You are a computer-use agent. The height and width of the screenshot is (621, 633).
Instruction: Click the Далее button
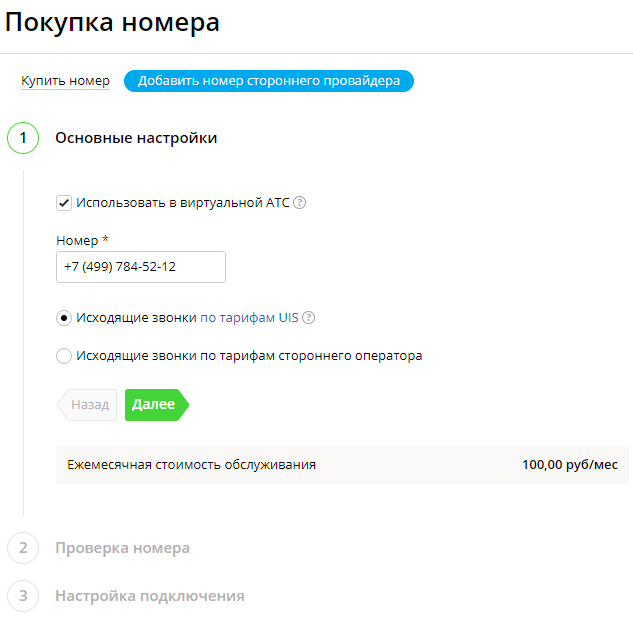[x=157, y=405]
